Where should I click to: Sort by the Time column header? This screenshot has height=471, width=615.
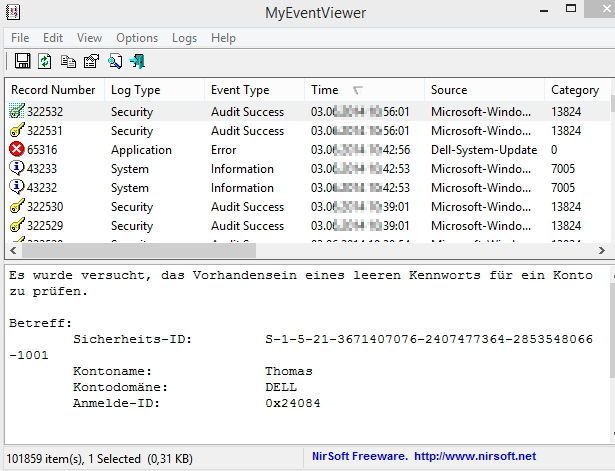coord(364,90)
